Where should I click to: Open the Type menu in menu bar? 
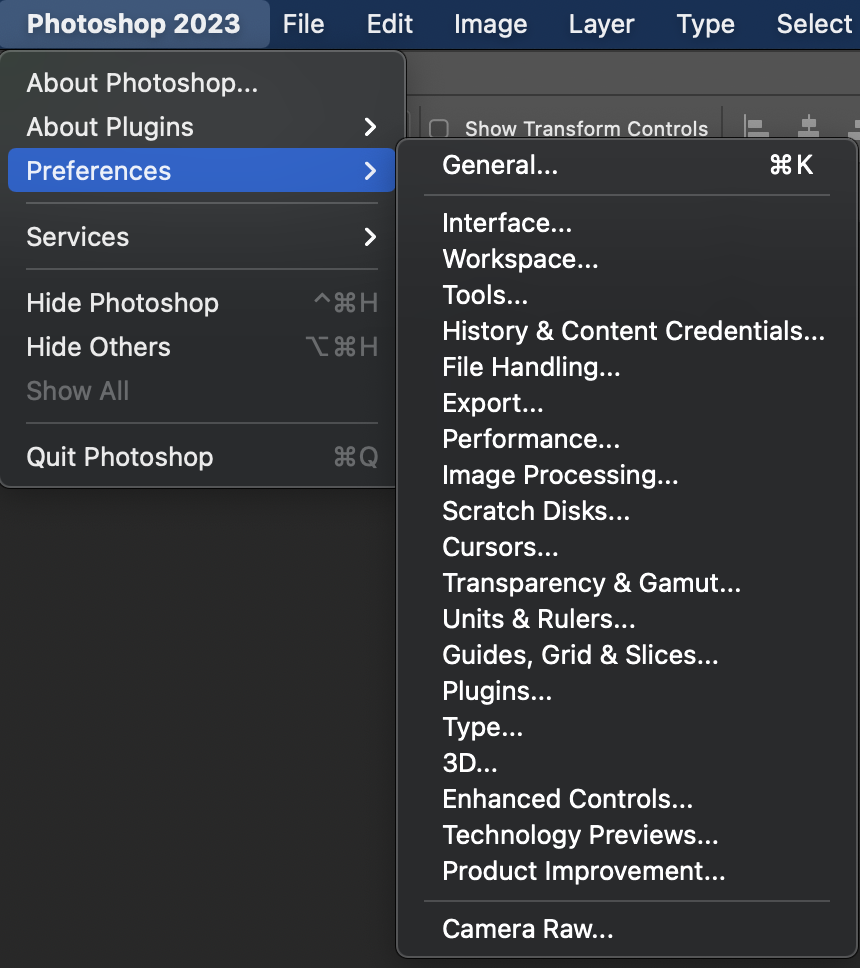coord(705,24)
